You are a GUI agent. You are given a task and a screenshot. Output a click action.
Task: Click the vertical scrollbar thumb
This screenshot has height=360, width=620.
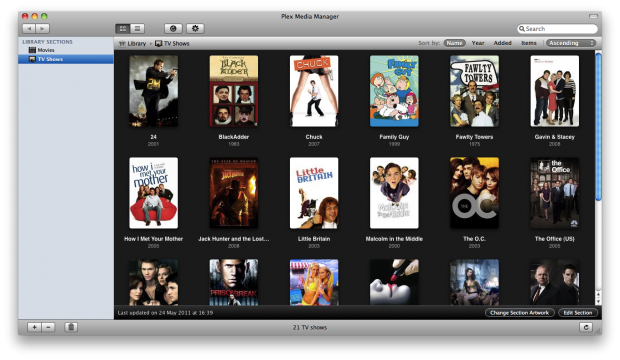[x=598, y=127]
